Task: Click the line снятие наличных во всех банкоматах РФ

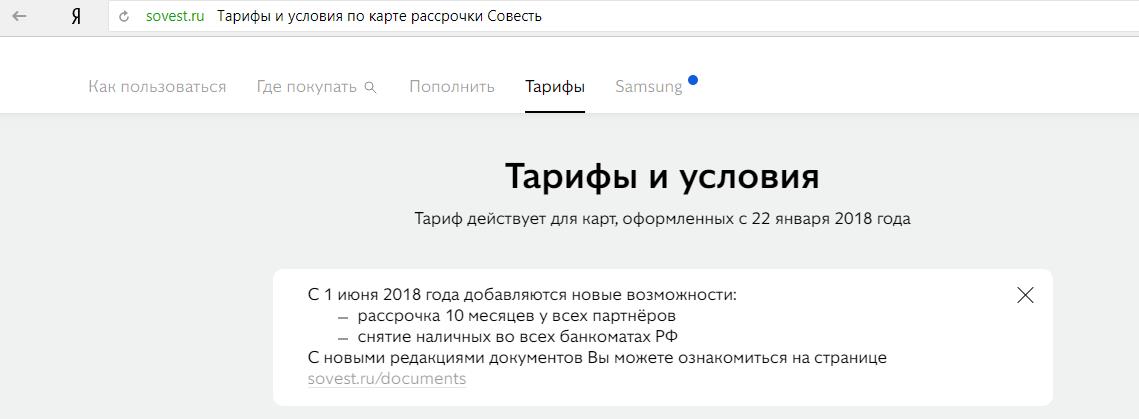Action: (x=517, y=337)
